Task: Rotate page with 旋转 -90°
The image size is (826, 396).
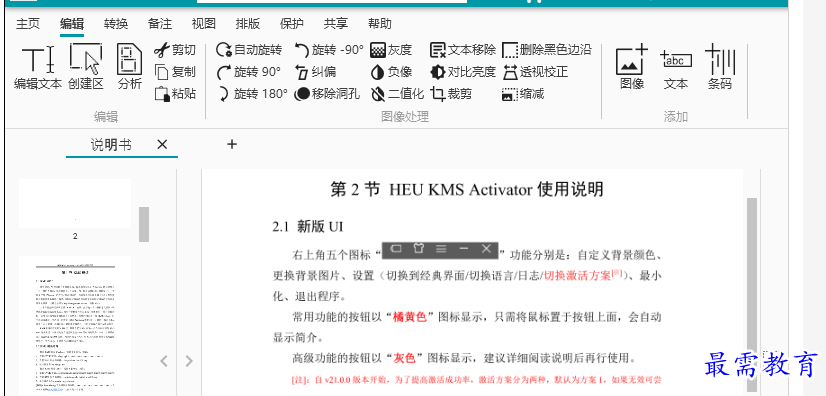Action: (329, 50)
